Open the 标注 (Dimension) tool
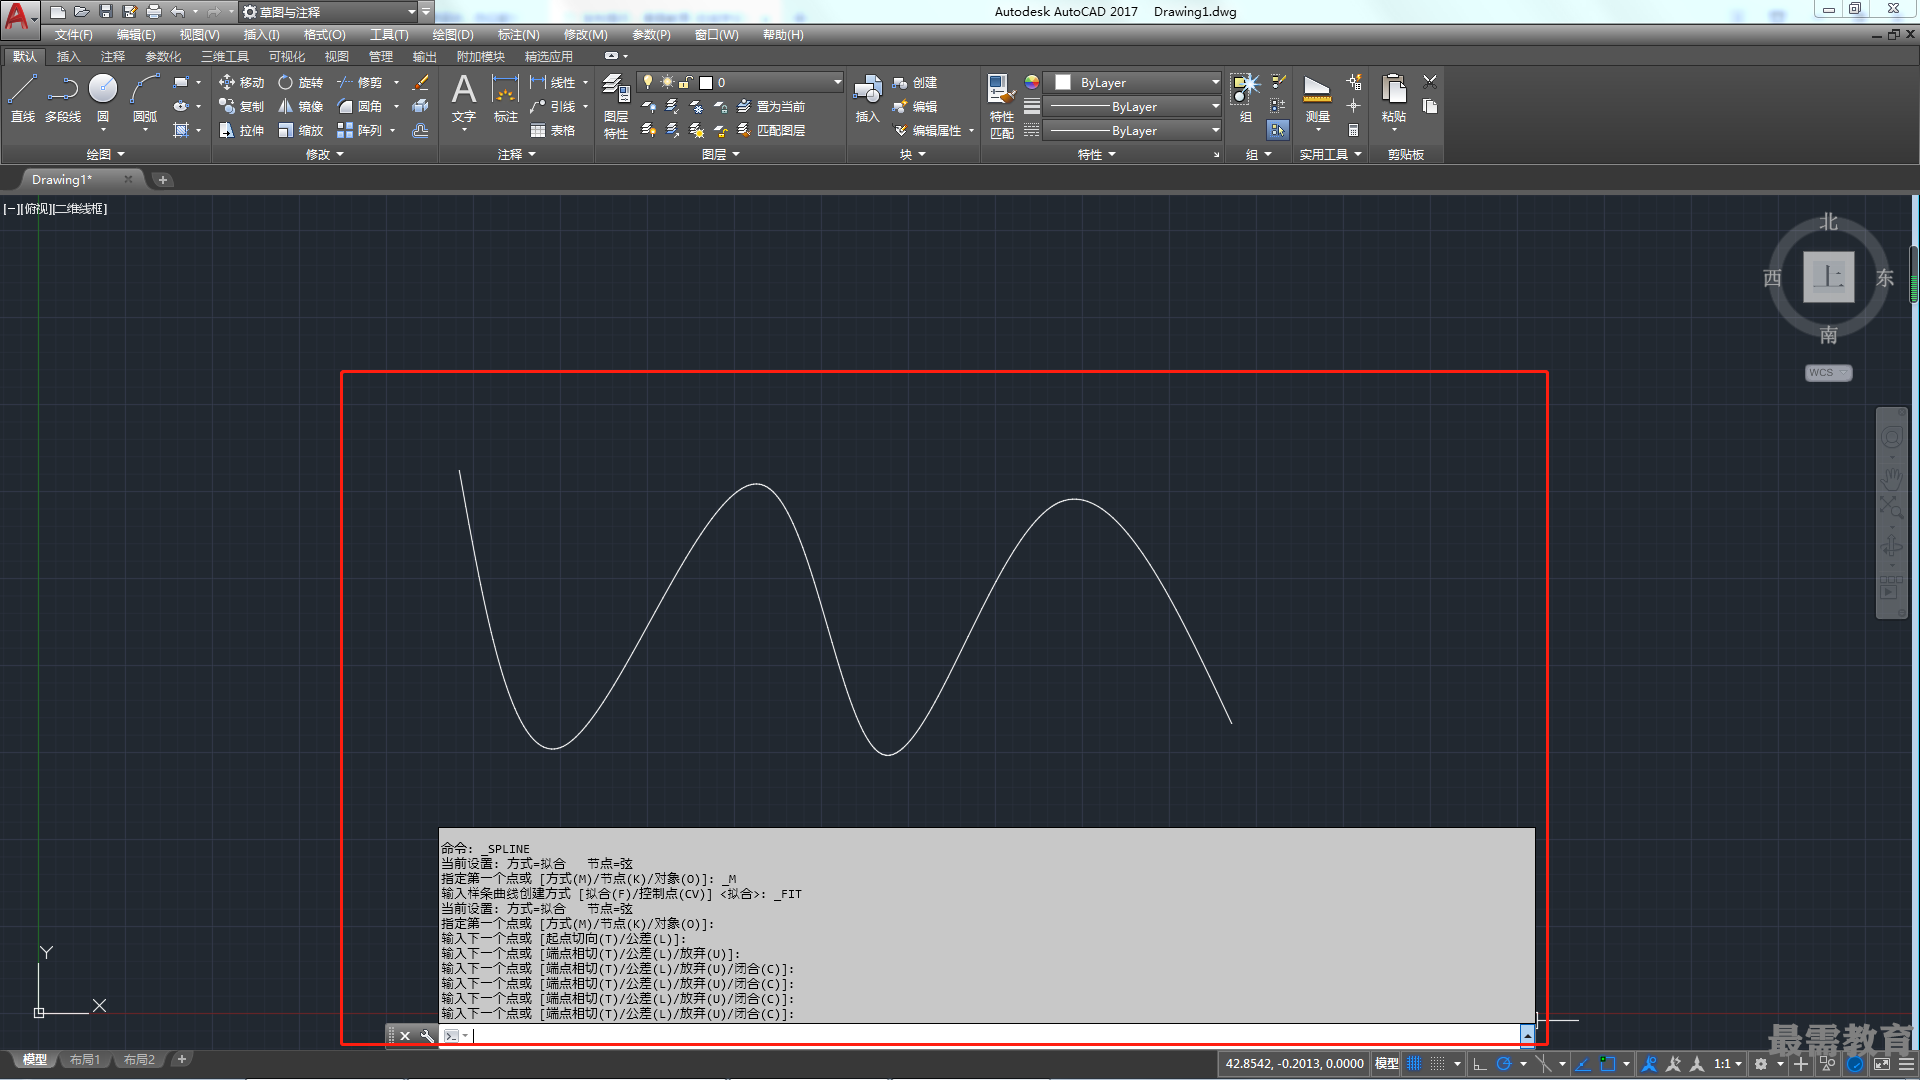 point(506,98)
